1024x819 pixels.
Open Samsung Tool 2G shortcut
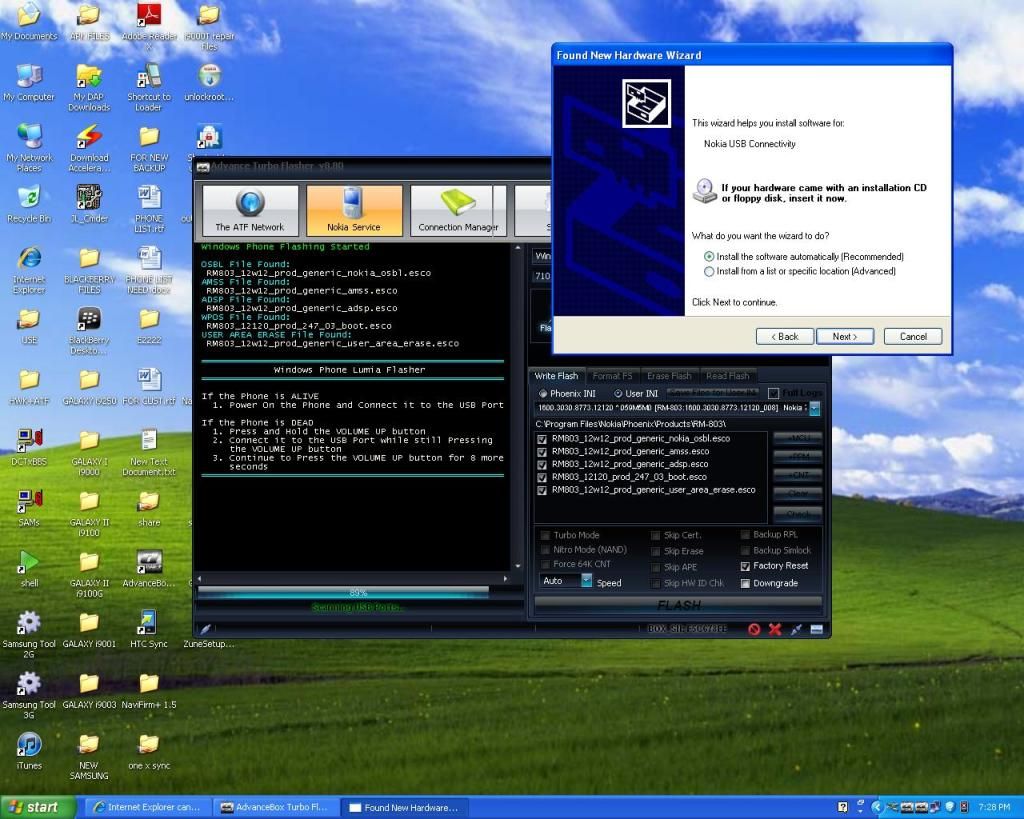29,635
